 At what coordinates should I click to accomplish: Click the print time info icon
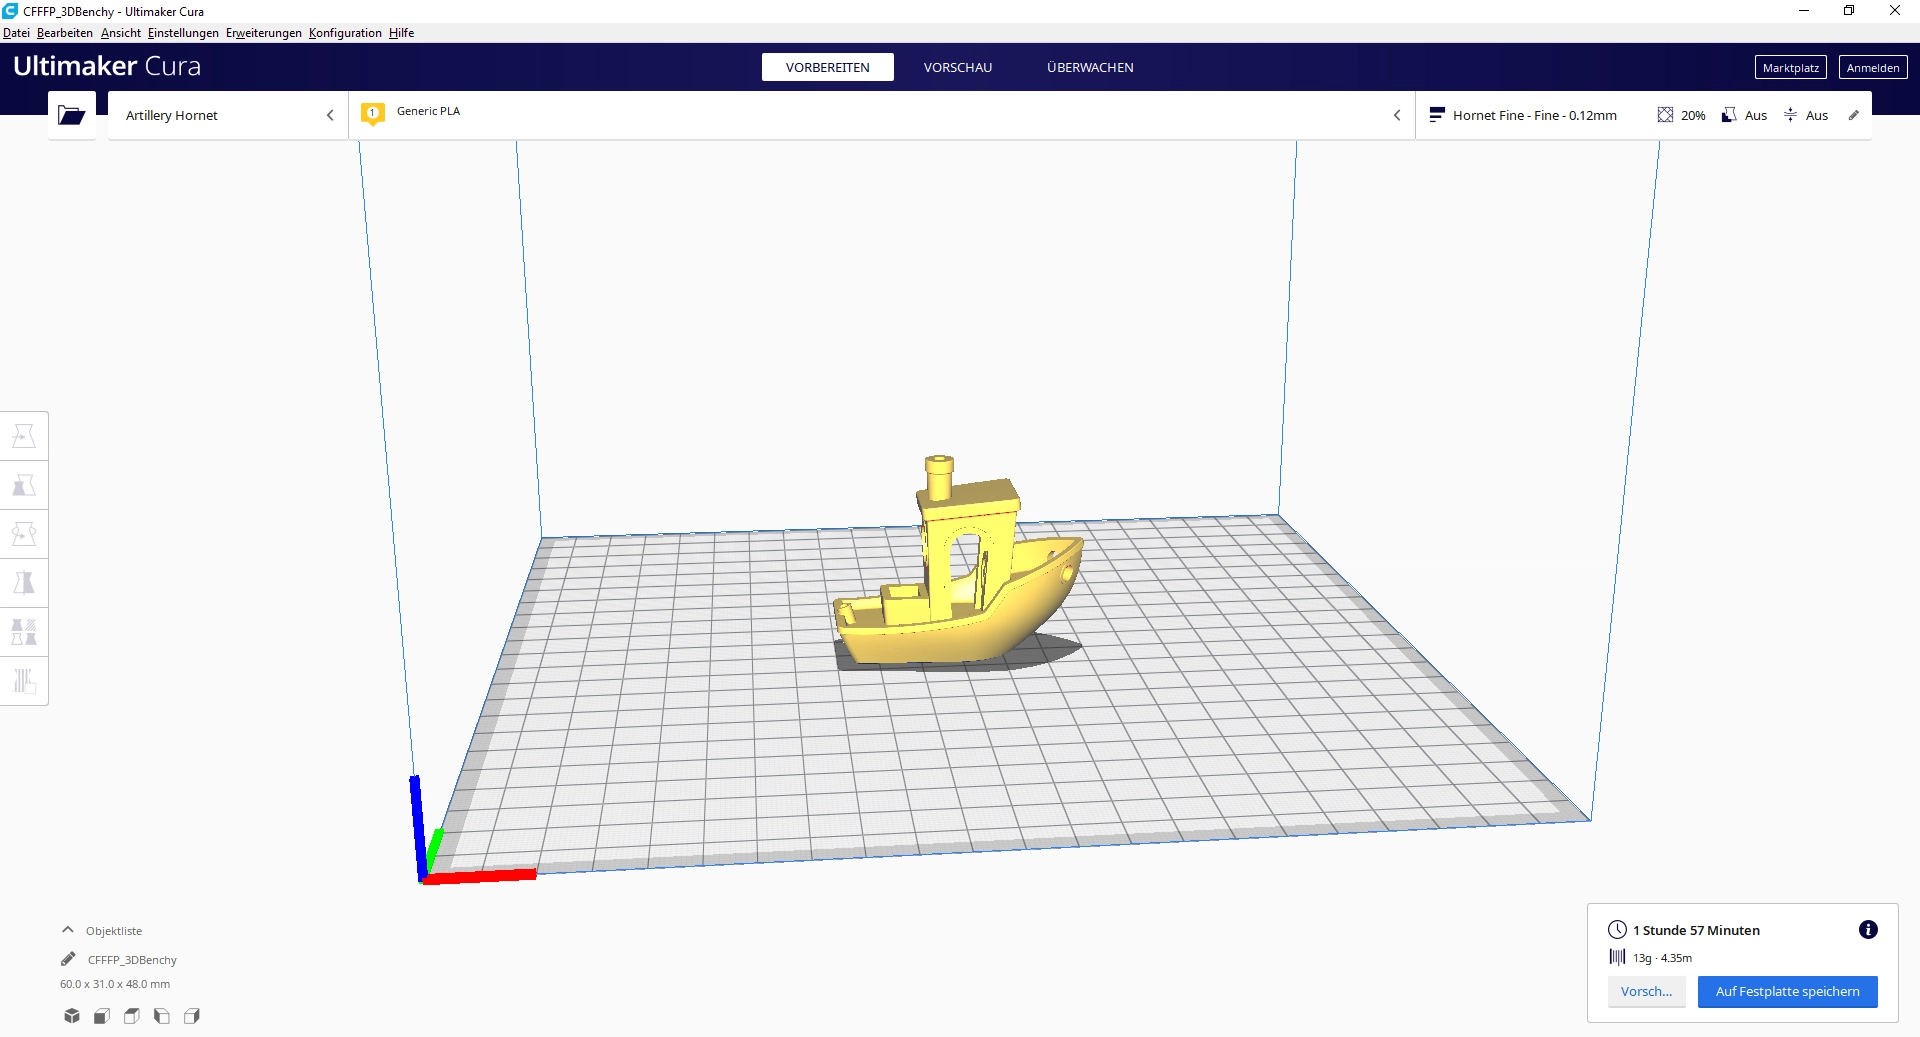pyautogui.click(x=1868, y=930)
